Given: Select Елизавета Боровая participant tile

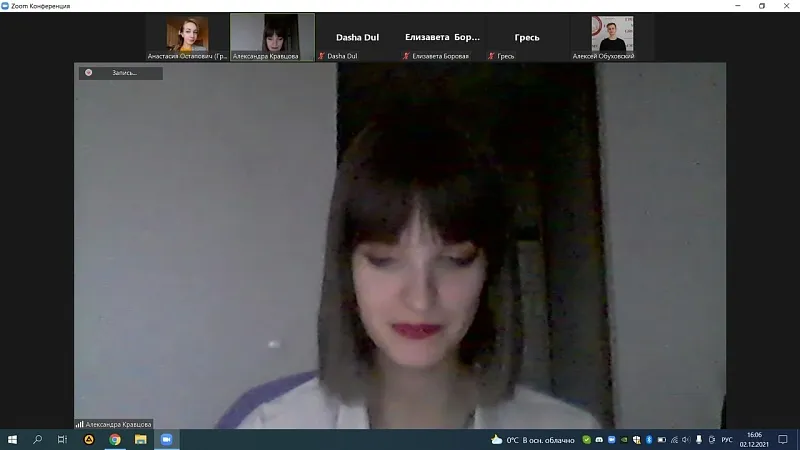Looking at the screenshot, I should pyautogui.click(x=442, y=37).
